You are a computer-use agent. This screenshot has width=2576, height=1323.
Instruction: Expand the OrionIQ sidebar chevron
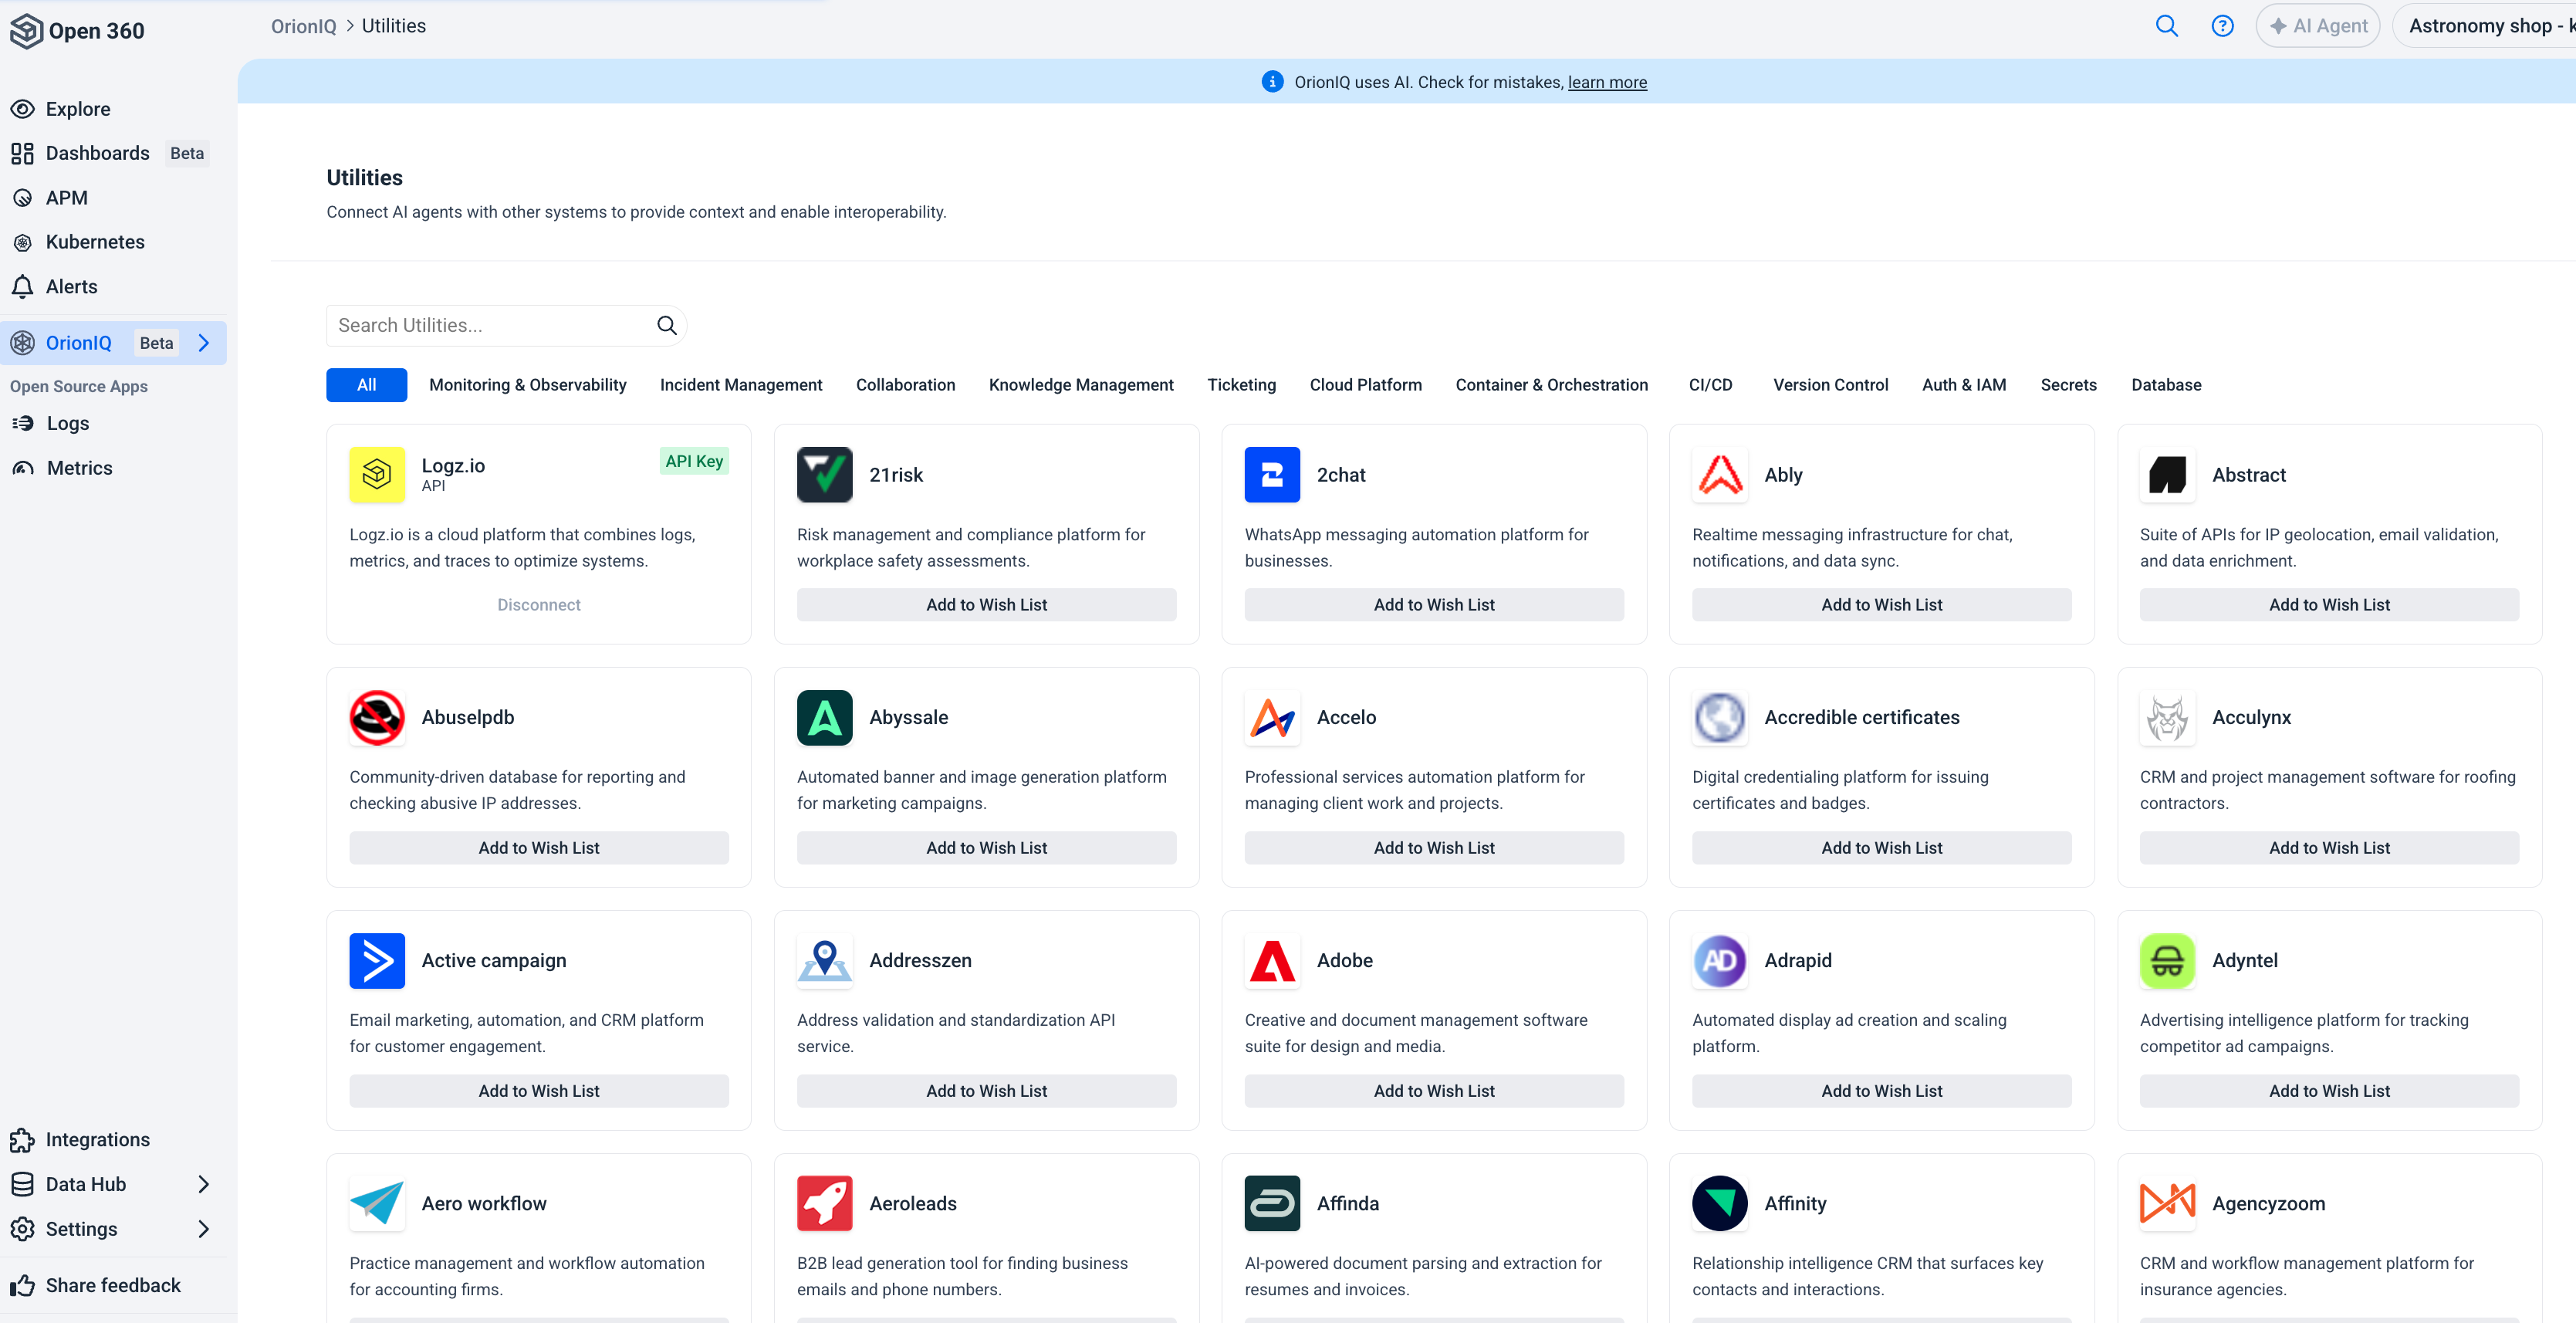(205, 343)
